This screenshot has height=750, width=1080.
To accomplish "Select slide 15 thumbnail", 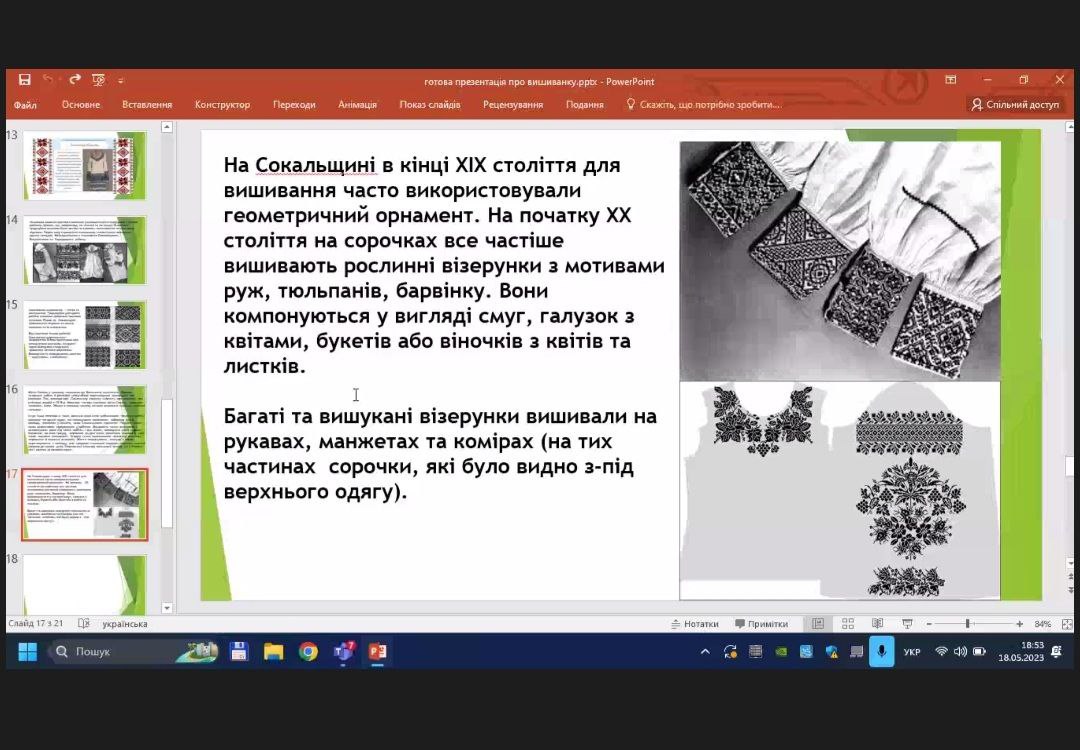I will tap(85, 335).
